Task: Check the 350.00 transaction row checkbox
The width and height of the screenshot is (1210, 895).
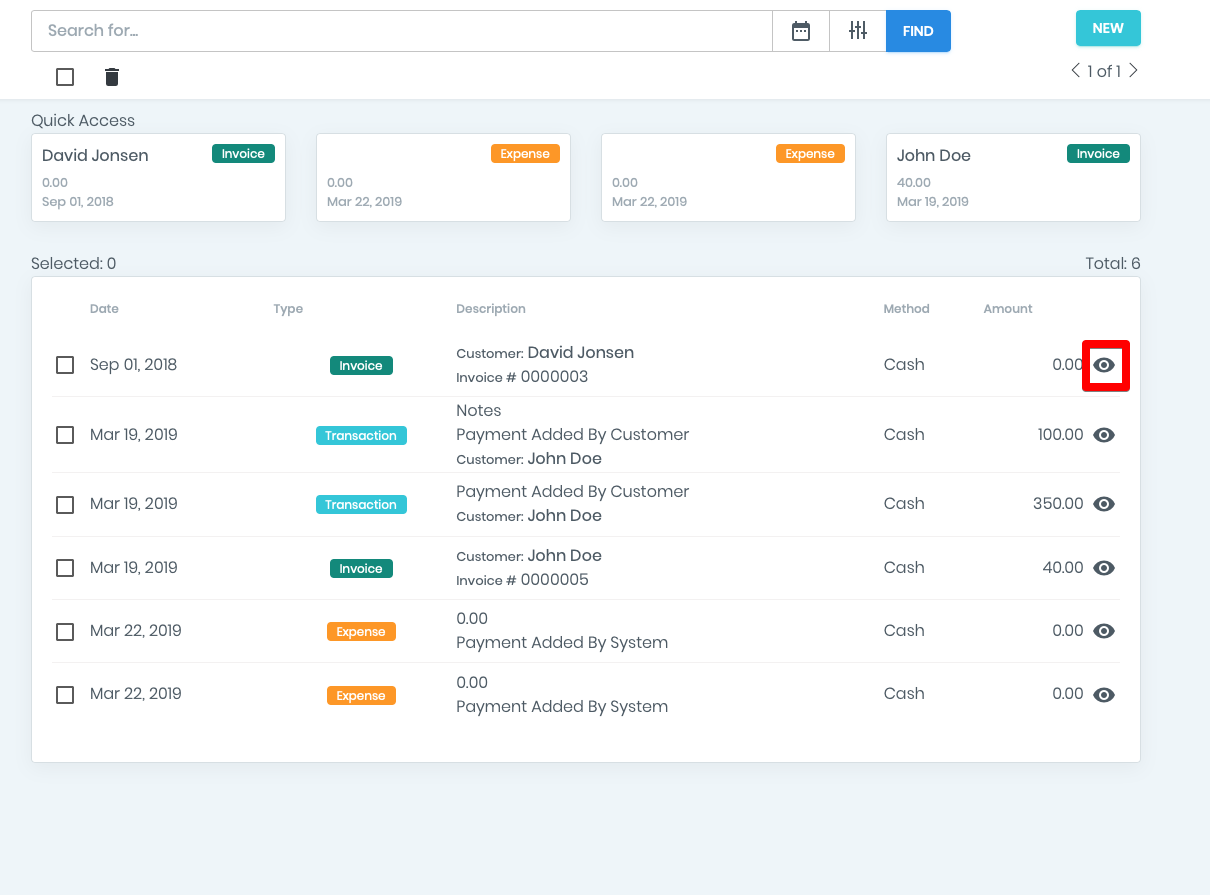Action: pos(65,504)
